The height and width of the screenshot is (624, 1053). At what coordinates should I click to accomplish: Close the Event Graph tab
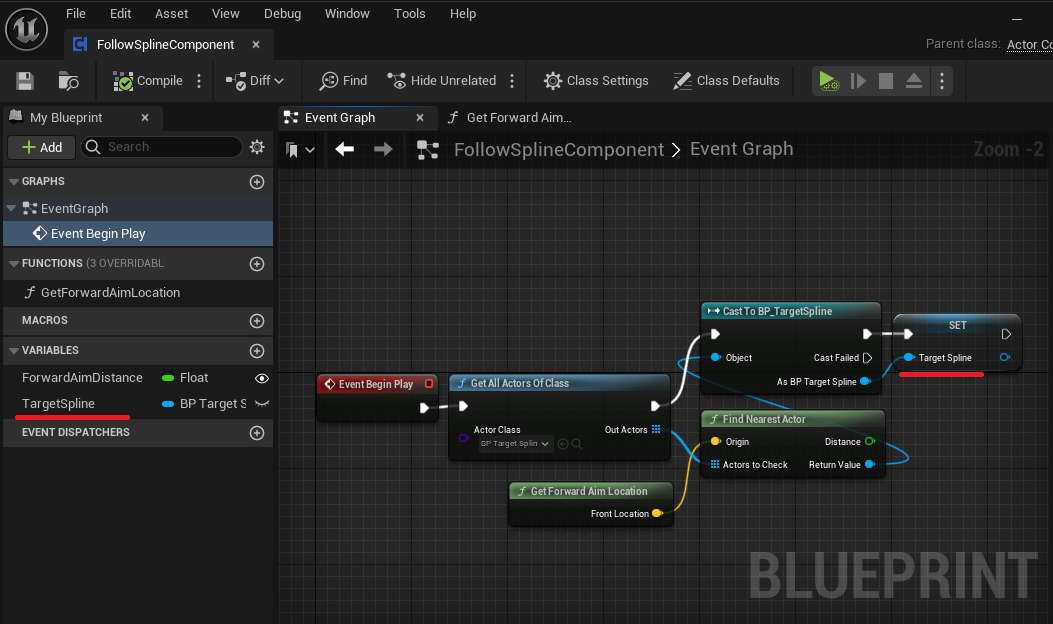pyautogui.click(x=420, y=118)
